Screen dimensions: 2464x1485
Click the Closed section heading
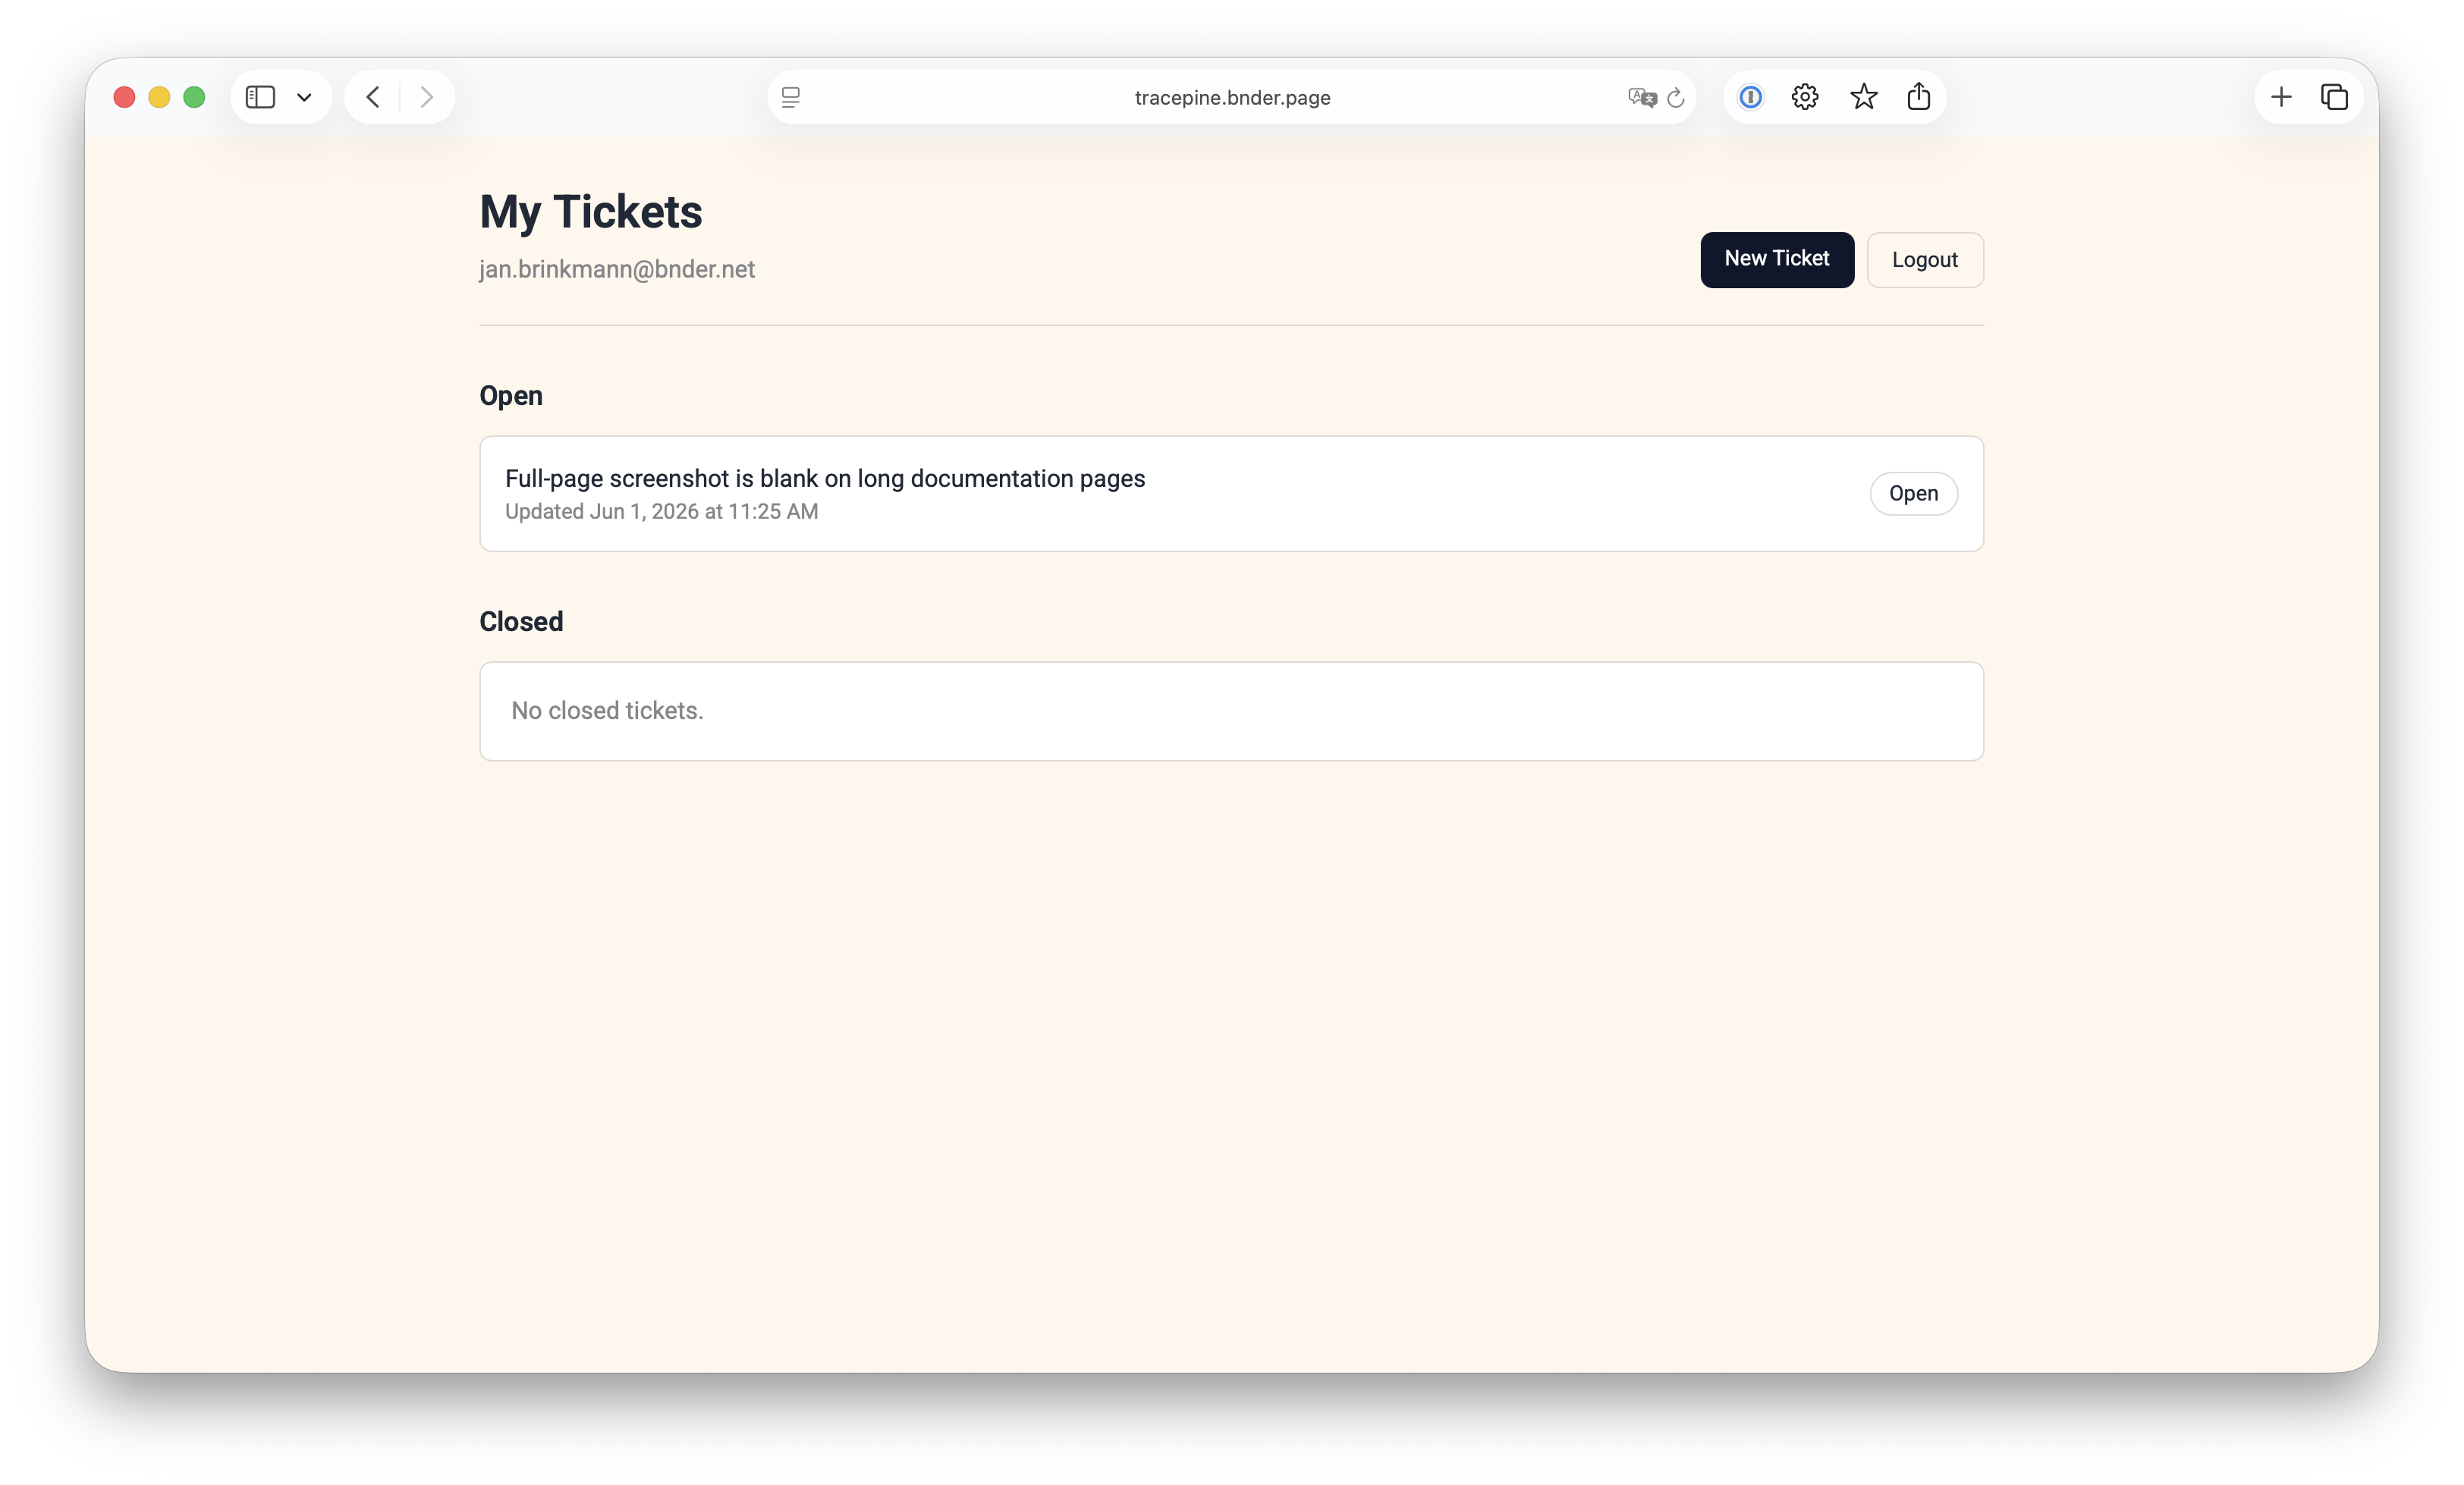click(521, 621)
